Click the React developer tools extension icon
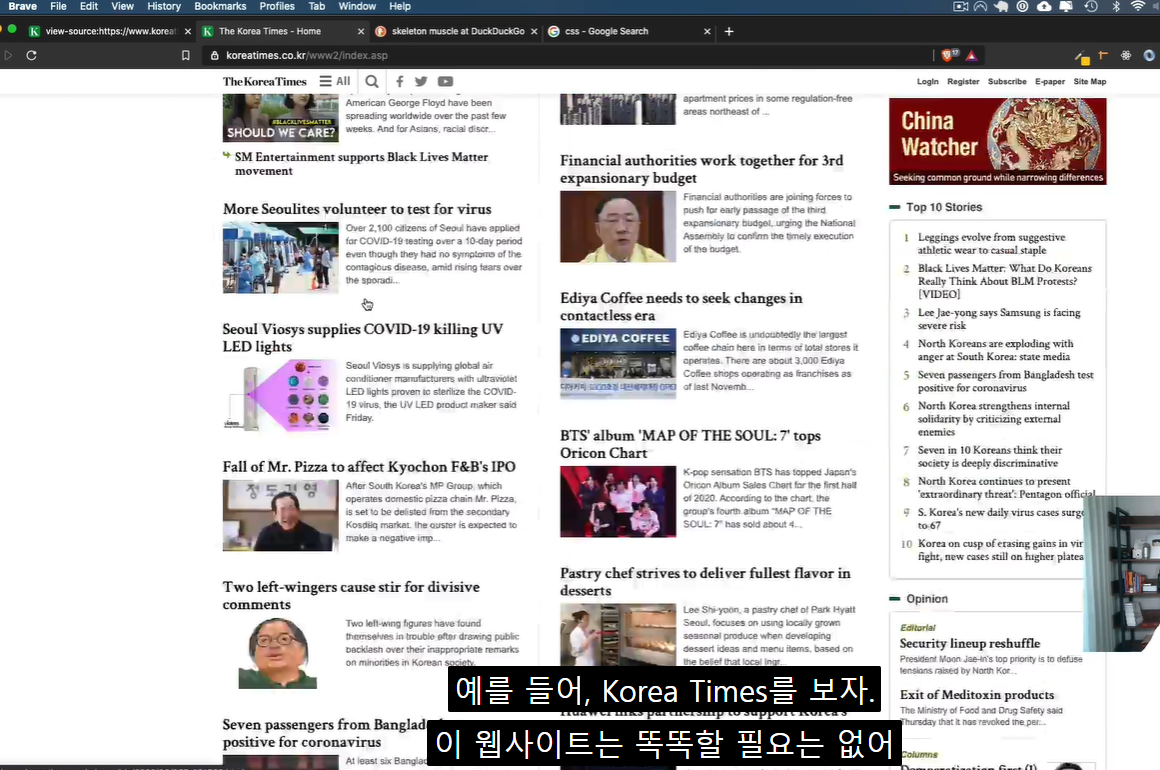1160x770 pixels. coord(1126,55)
